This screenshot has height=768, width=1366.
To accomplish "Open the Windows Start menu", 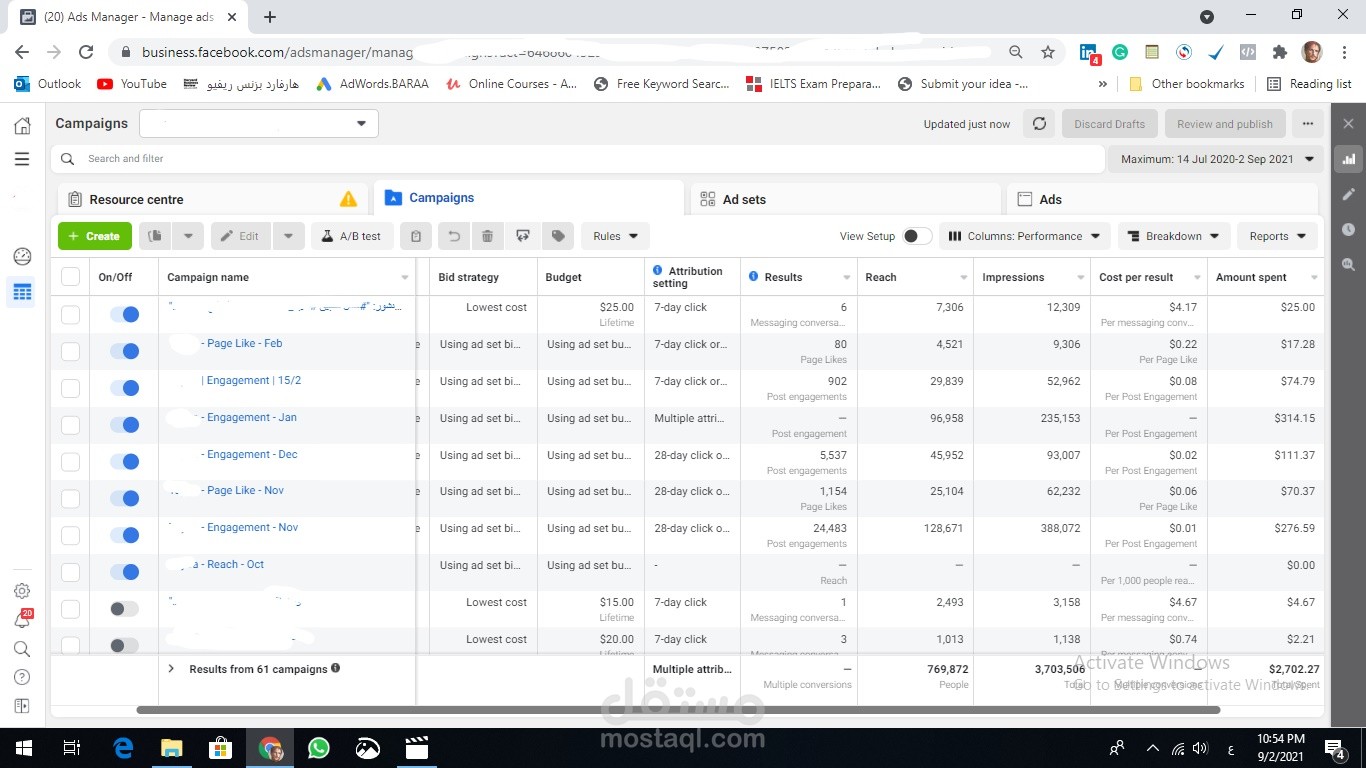I will 23,747.
